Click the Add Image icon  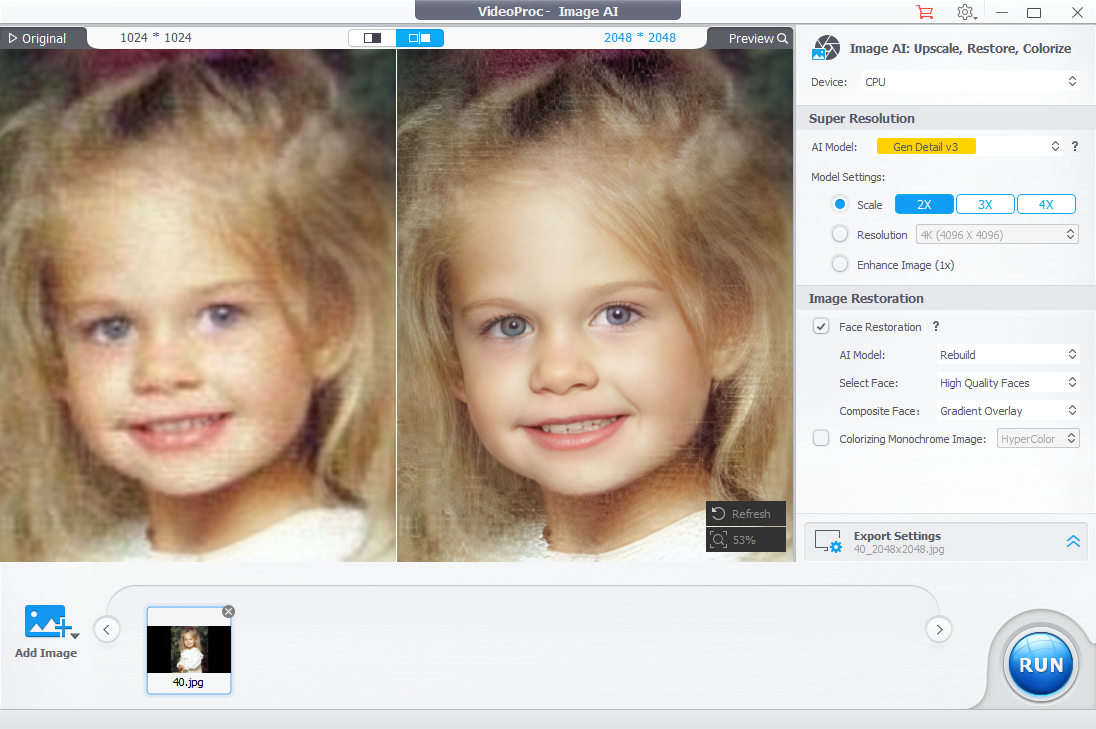coord(46,621)
